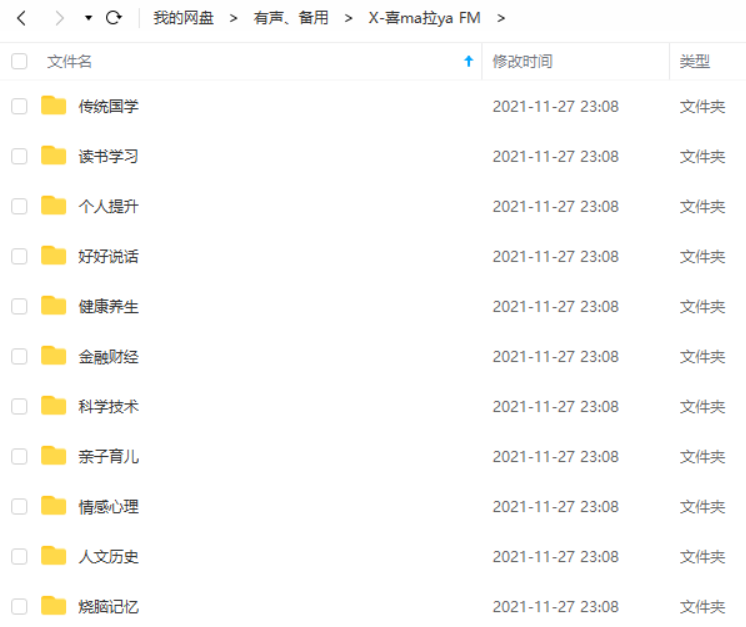Check the box beside 读书学习
The image size is (746, 627).
click(x=19, y=157)
